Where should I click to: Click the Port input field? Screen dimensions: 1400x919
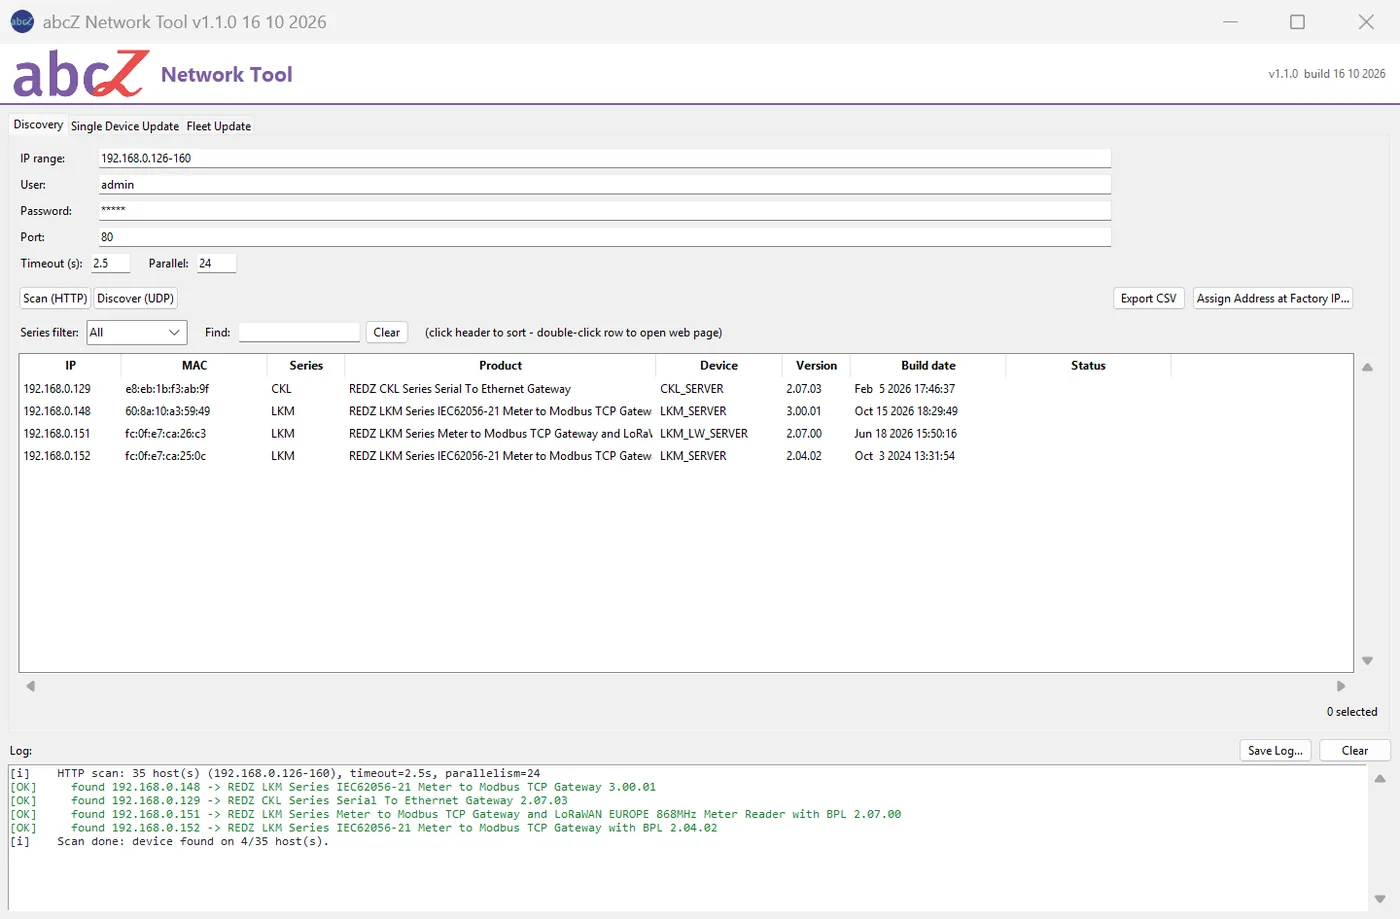pos(605,237)
